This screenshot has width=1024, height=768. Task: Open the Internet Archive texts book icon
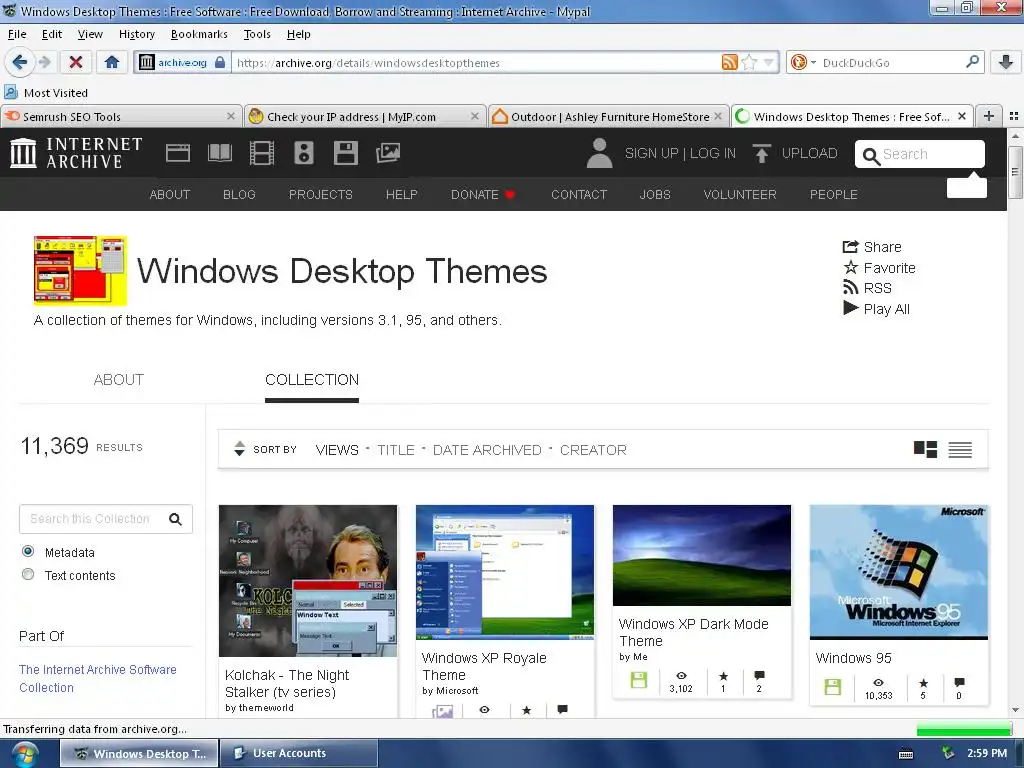[x=219, y=153]
